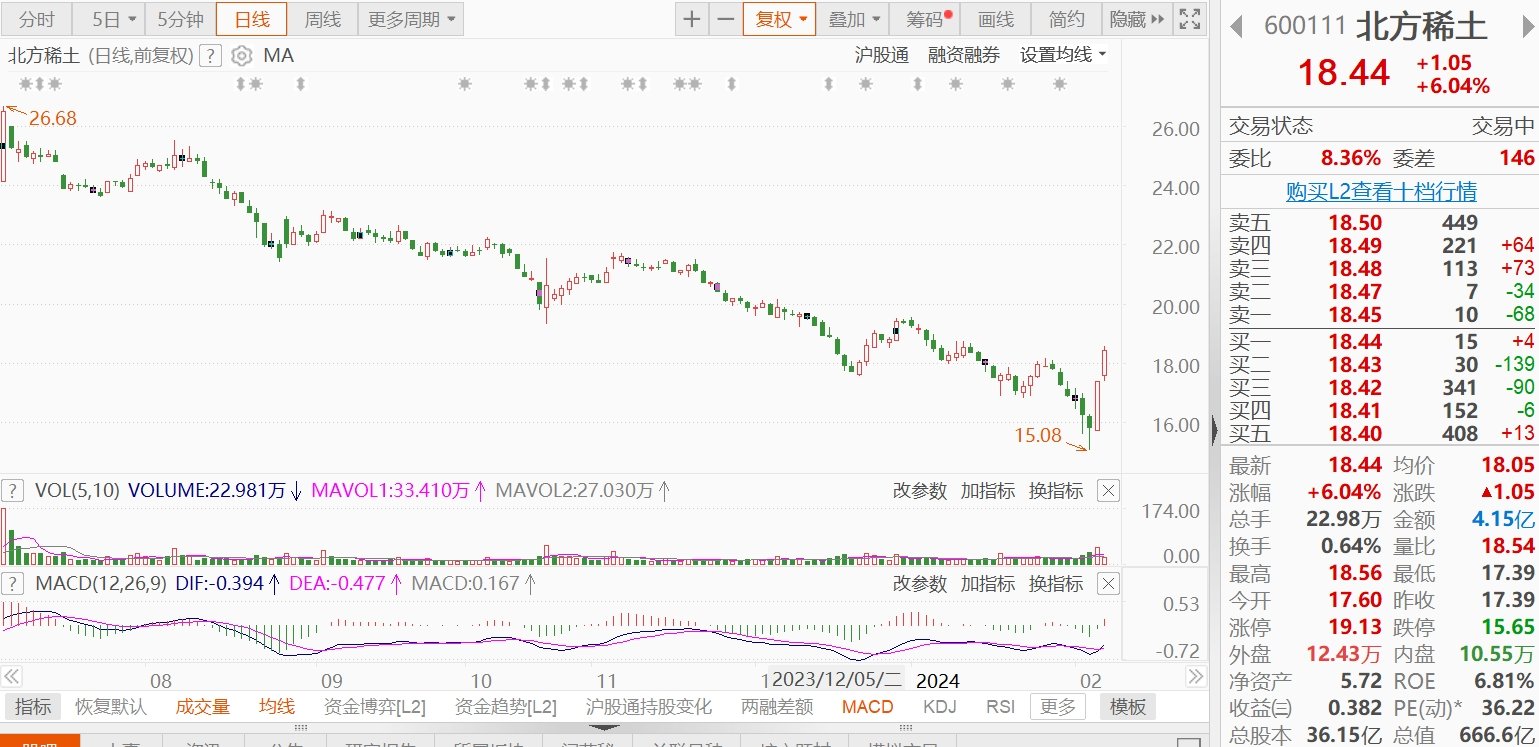This screenshot has width=1539, height=747.
Task: Click the chip distribution 筹码 button
Action: (x=925, y=19)
